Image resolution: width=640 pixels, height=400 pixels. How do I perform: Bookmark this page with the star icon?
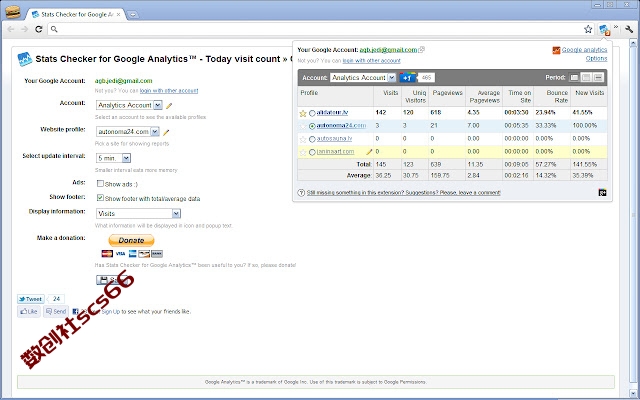pos(588,29)
